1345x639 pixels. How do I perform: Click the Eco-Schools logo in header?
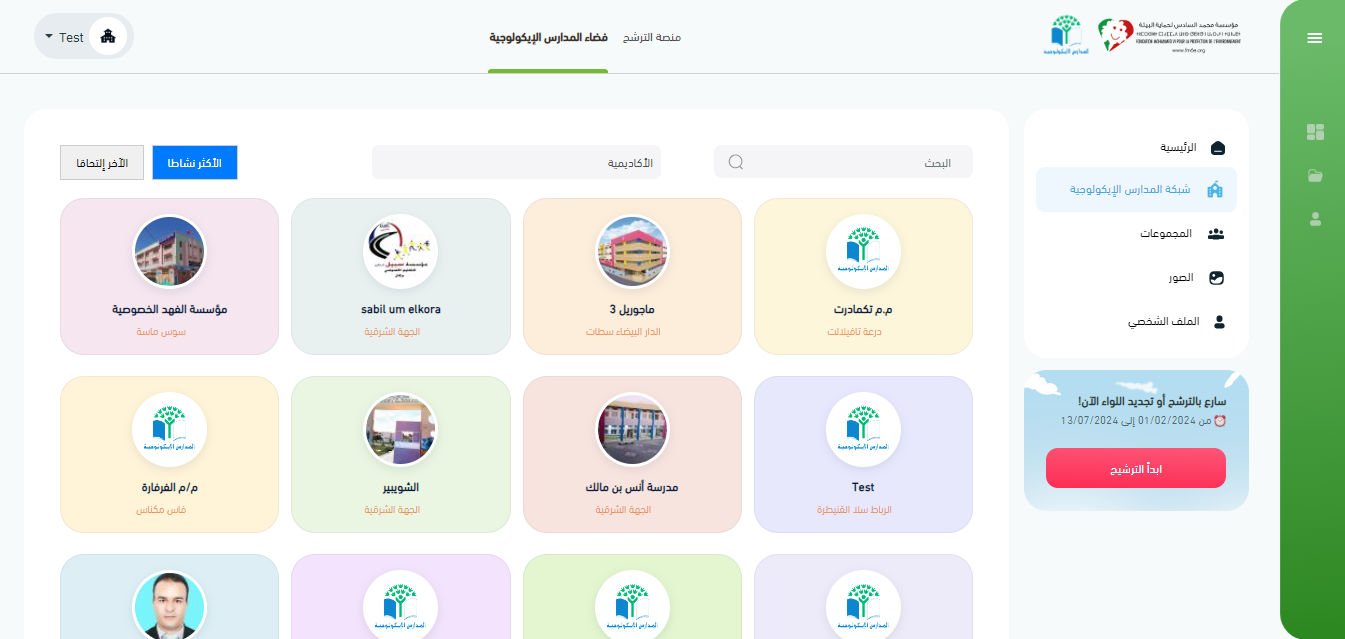[x=1066, y=35]
